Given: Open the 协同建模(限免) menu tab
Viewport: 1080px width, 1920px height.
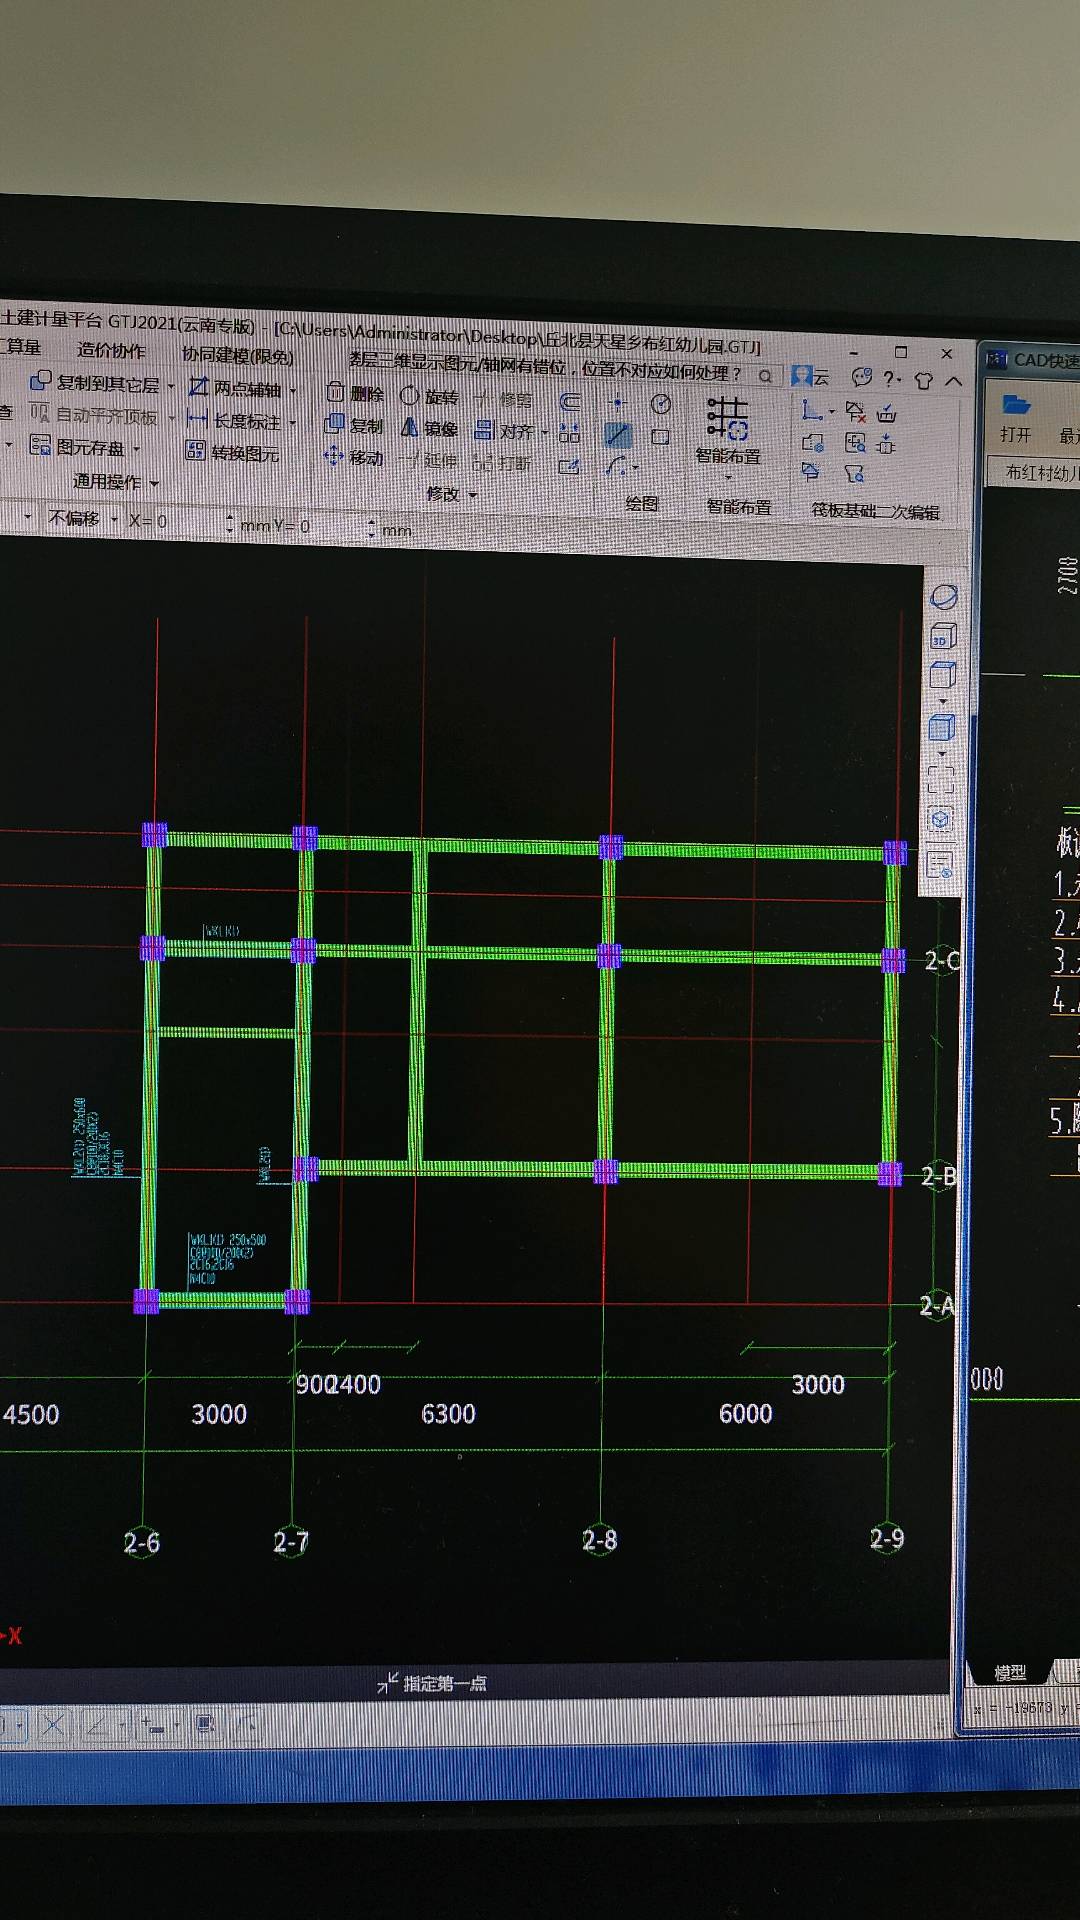Looking at the screenshot, I should point(238,355).
